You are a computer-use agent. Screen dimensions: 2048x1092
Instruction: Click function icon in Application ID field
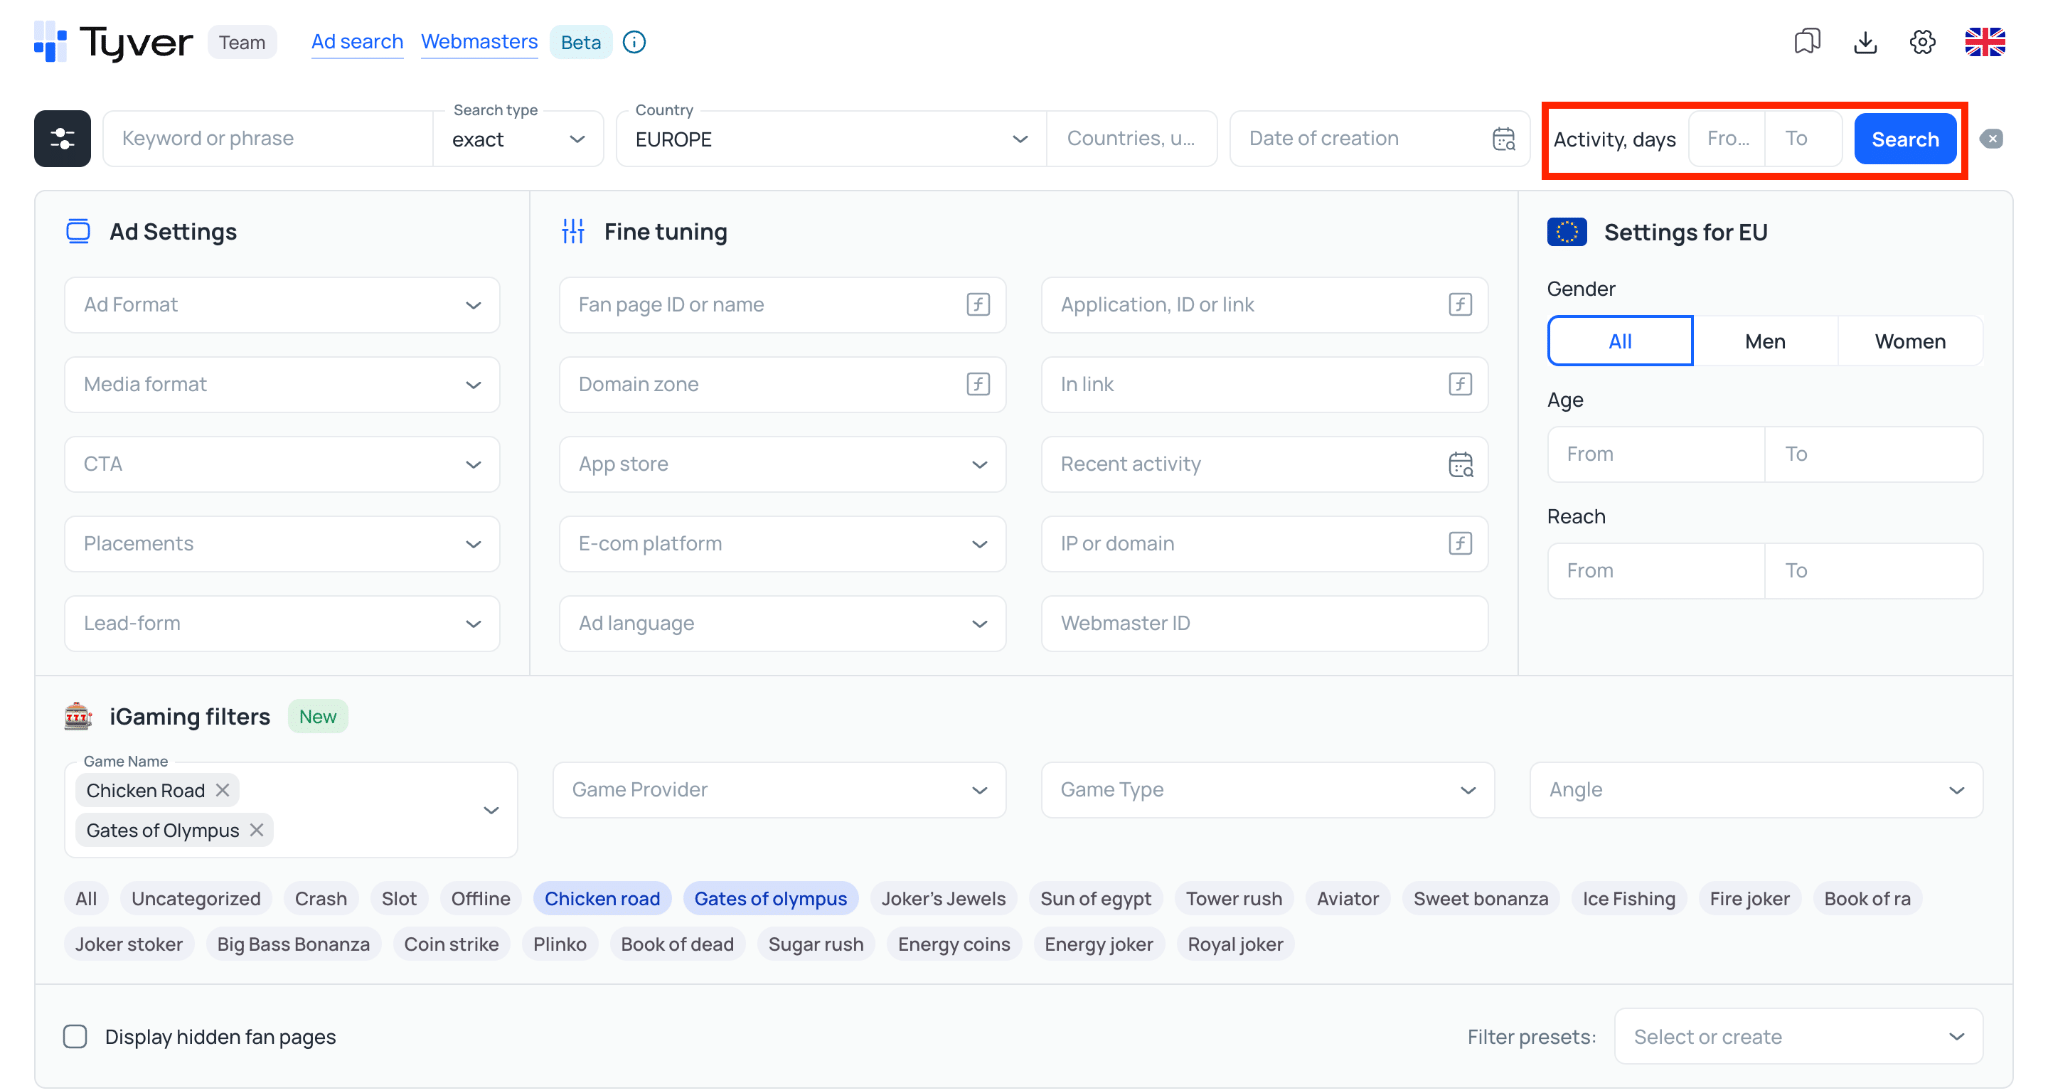click(1460, 305)
